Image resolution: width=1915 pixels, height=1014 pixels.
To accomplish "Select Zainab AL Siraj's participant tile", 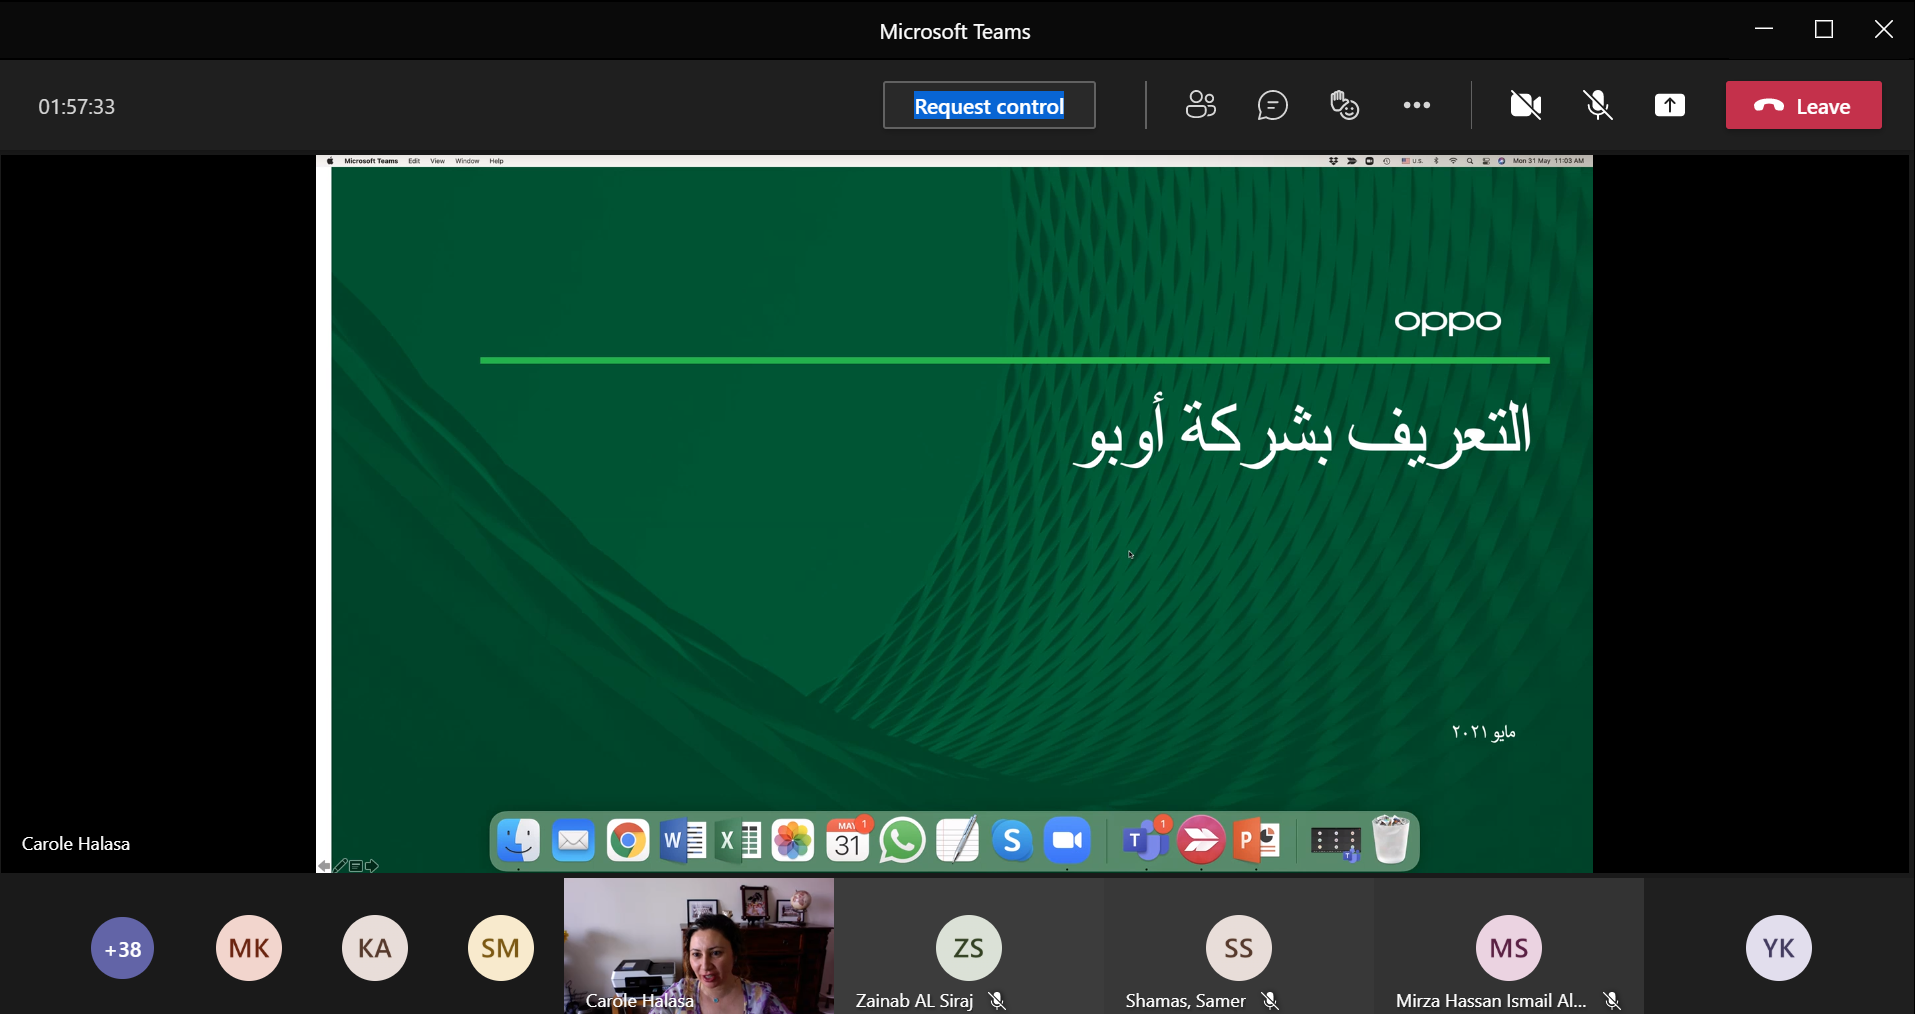I will tap(969, 946).
